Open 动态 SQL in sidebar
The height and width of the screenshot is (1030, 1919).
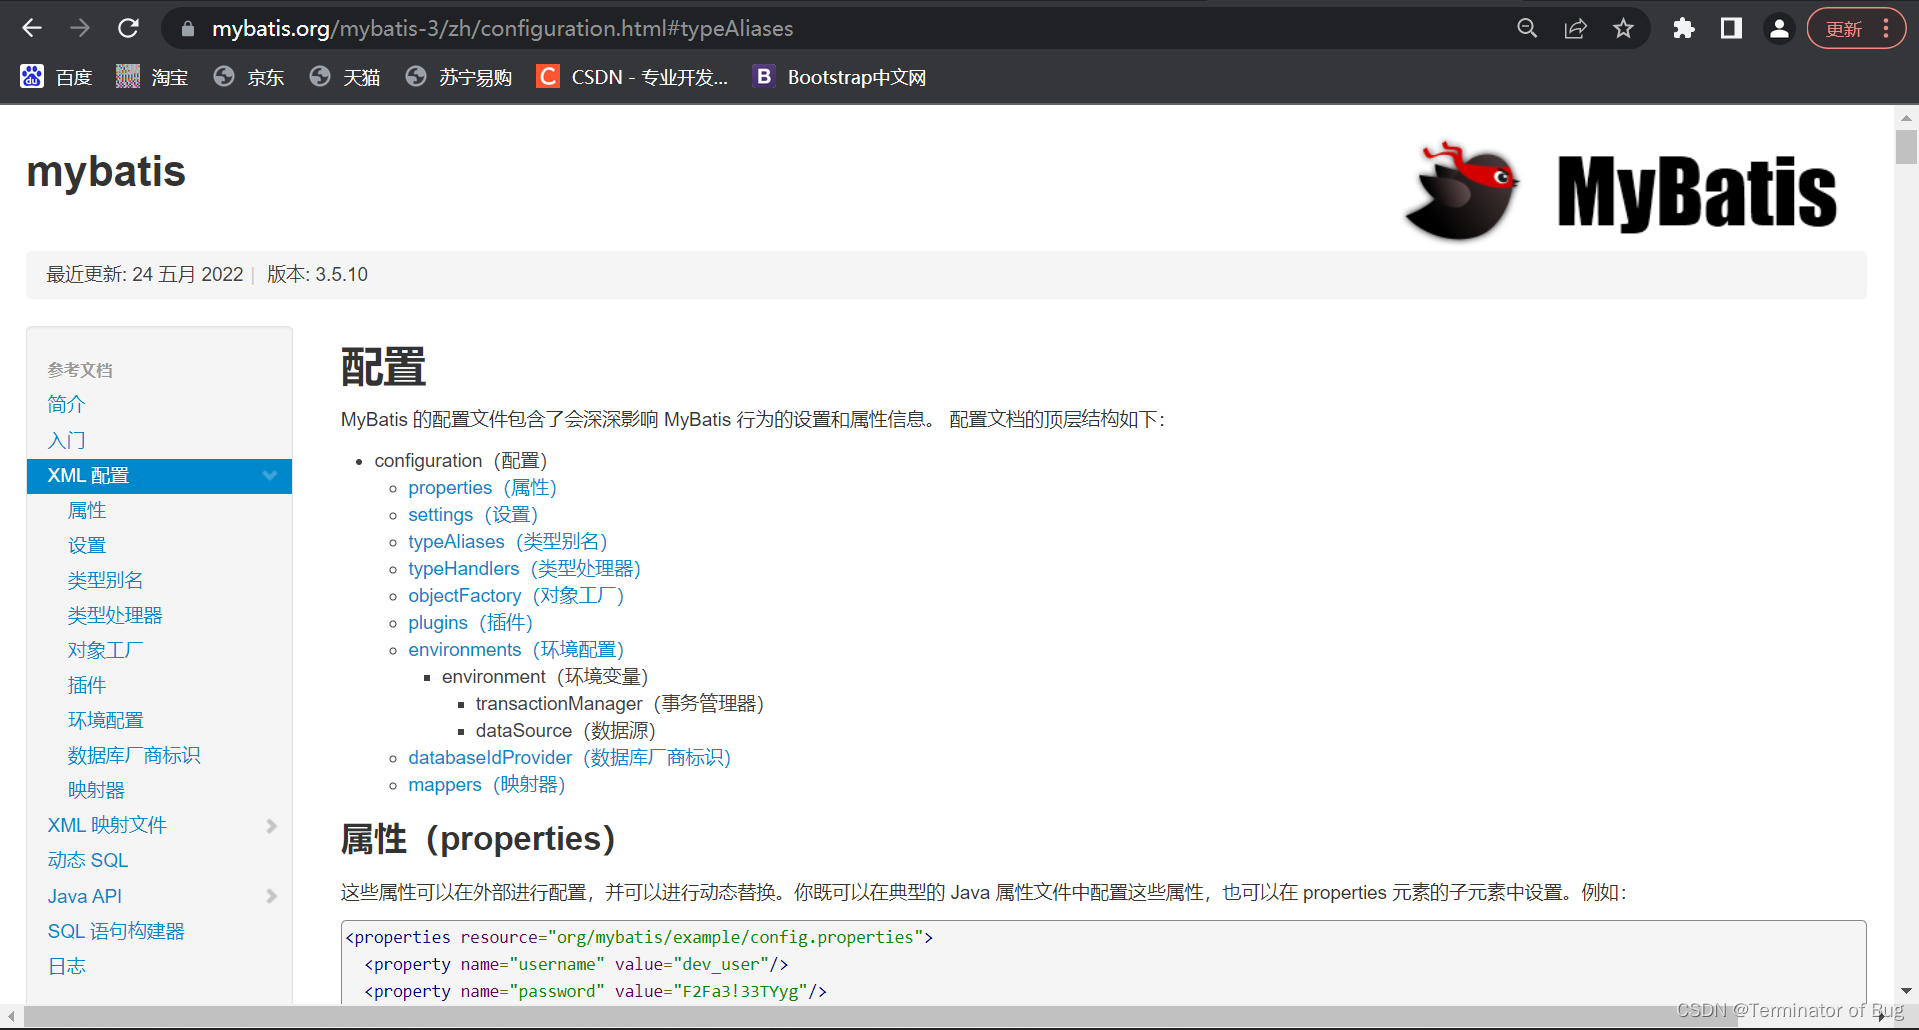click(88, 860)
